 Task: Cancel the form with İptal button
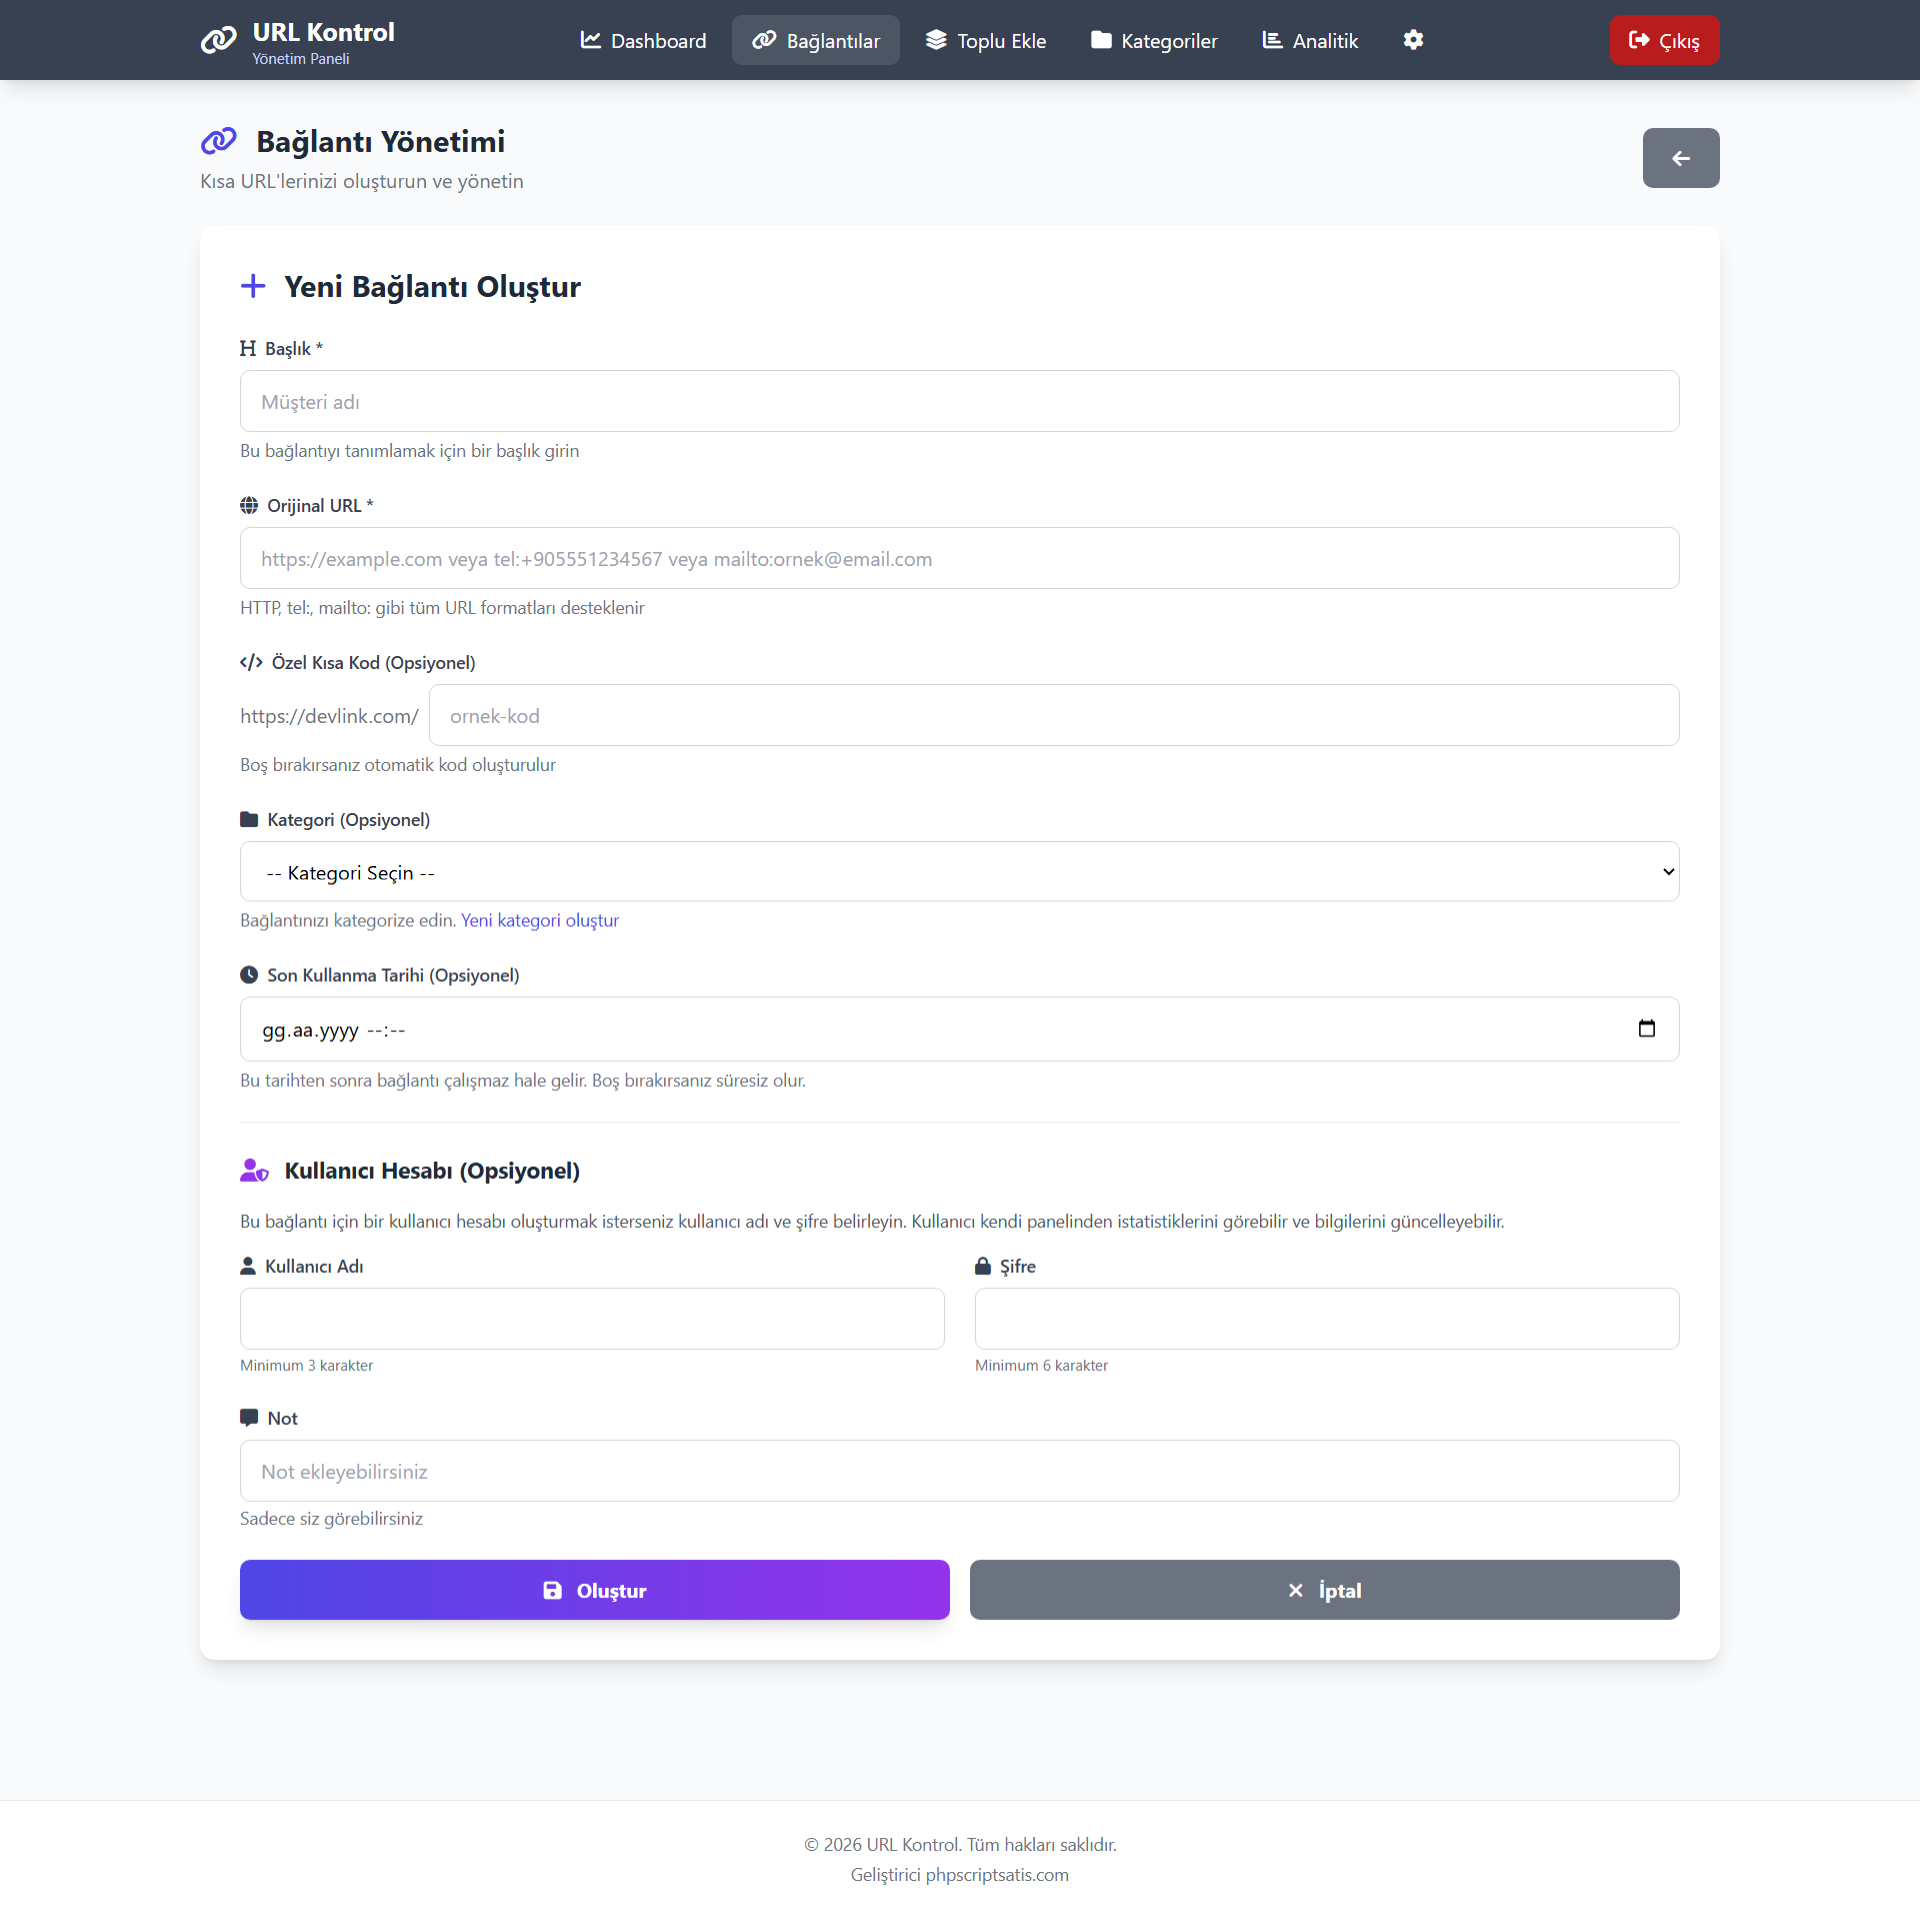tap(1324, 1590)
